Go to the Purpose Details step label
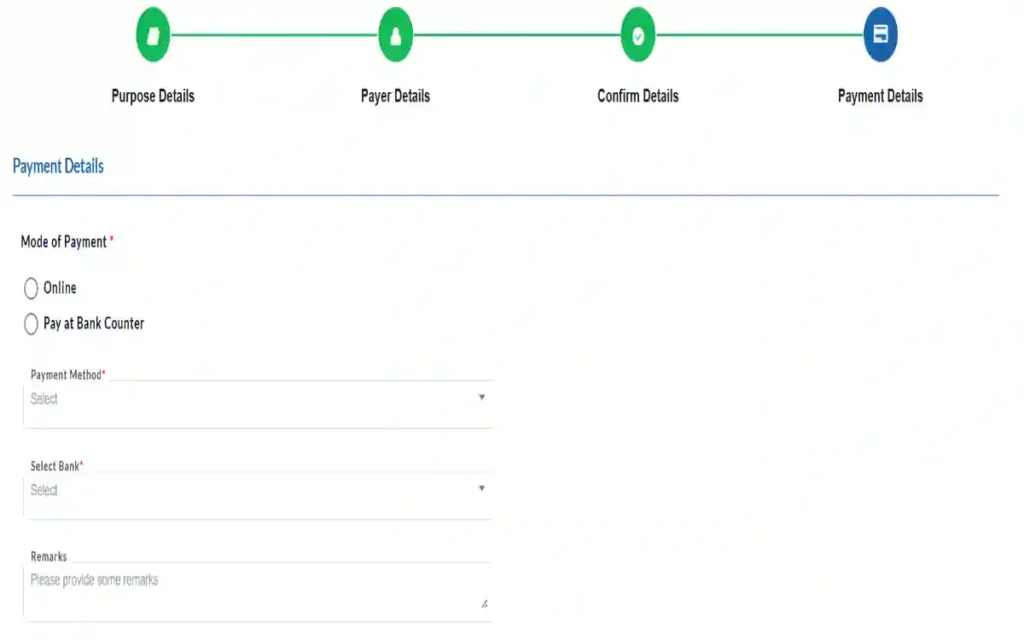Screen dimensions: 1024x640 153,97
